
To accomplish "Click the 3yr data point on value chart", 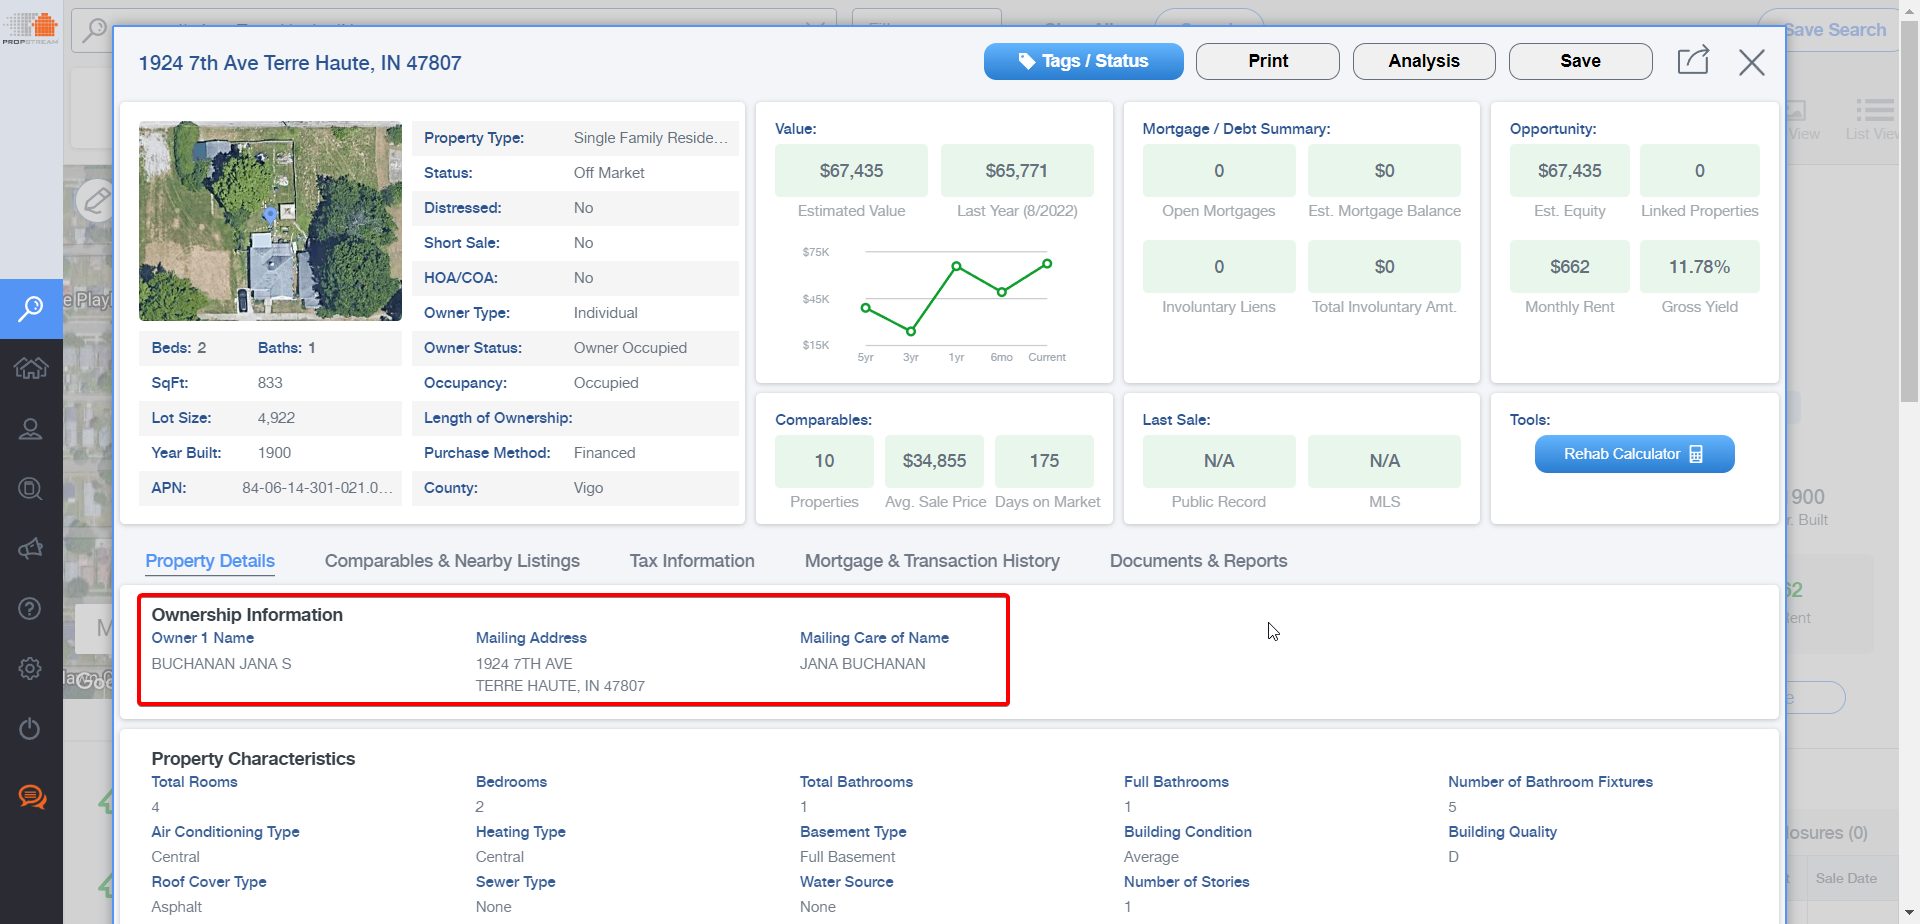I will (x=911, y=331).
